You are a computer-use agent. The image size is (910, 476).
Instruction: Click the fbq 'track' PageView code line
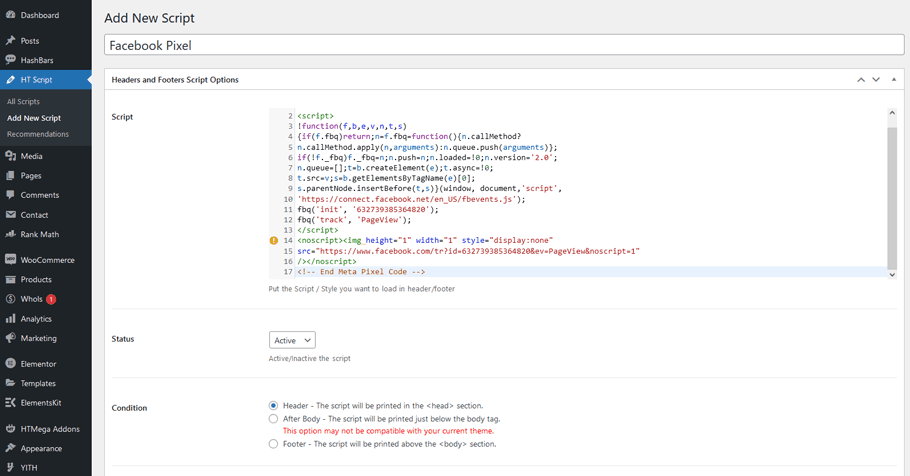point(354,220)
